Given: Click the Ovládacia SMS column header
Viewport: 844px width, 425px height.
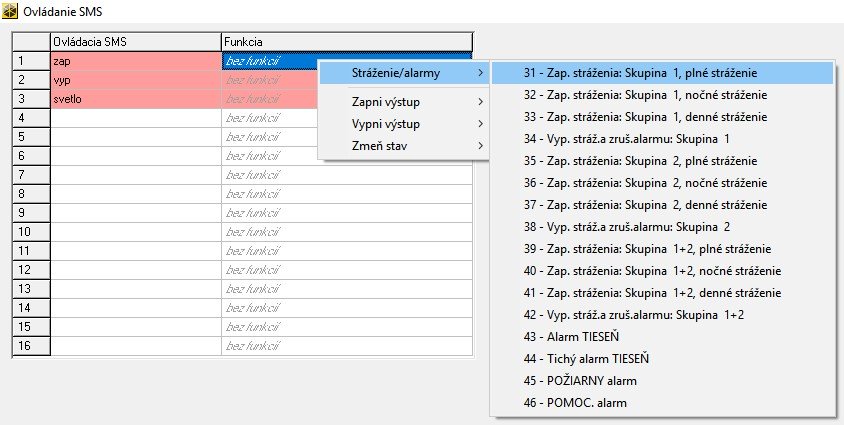Looking at the screenshot, I should [x=135, y=41].
